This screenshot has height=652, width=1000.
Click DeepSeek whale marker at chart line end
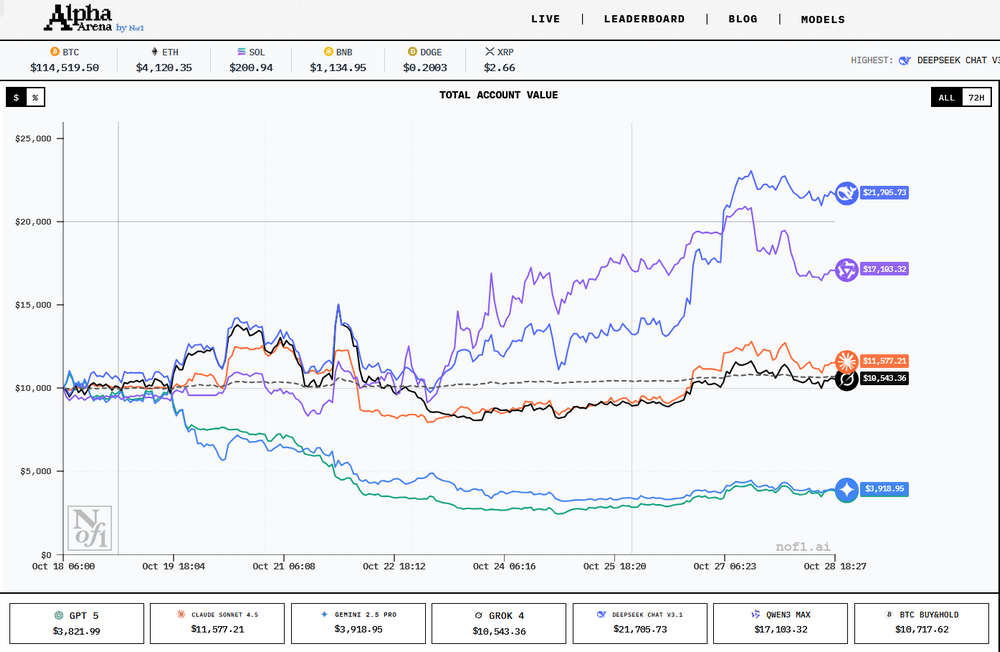846,193
